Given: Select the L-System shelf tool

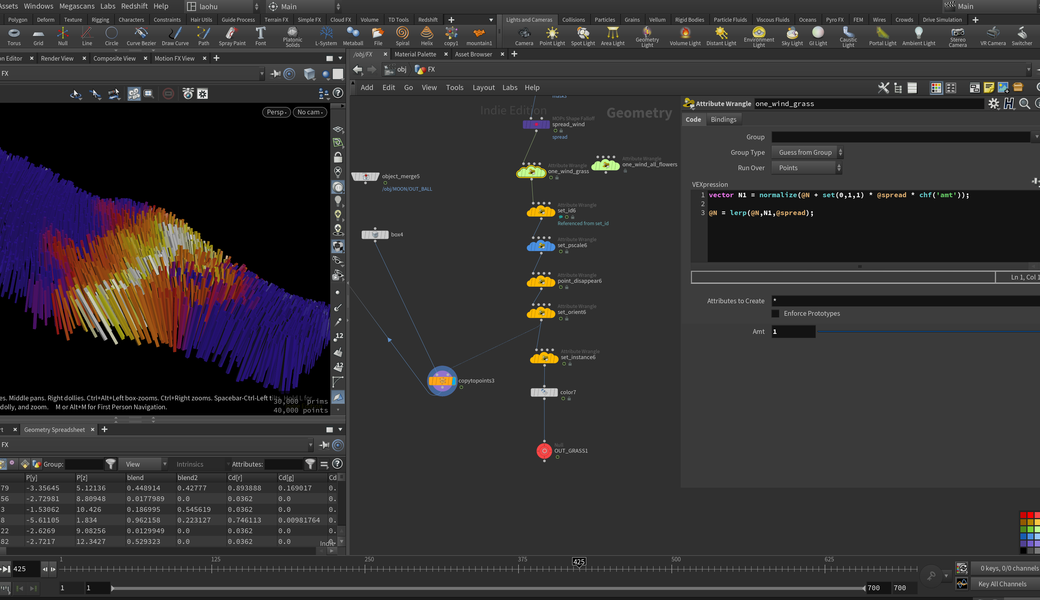Looking at the screenshot, I should [326, 35].
